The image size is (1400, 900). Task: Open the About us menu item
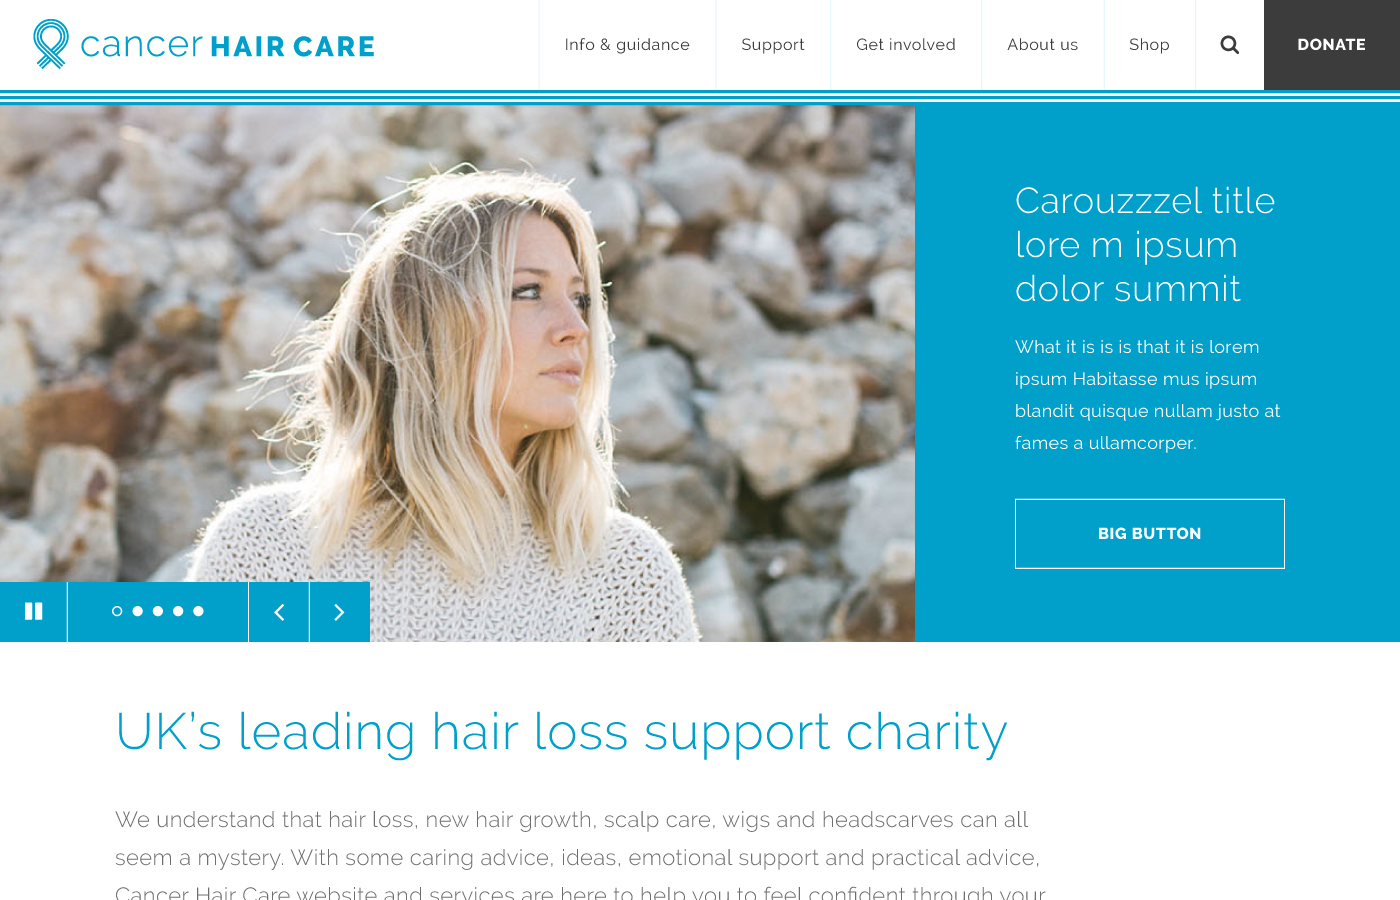pyautogui.click(x=1043, y=45)
